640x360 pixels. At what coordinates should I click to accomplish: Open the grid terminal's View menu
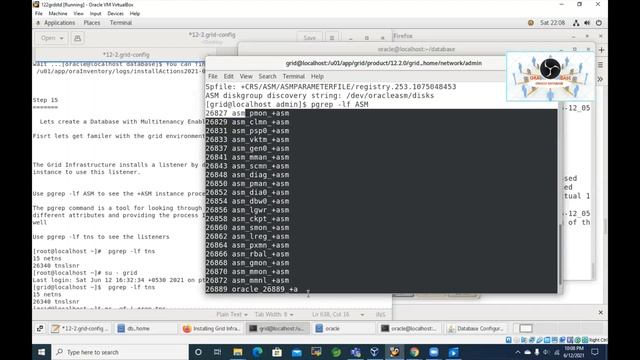pyautogui.click(x=246, y=76)
